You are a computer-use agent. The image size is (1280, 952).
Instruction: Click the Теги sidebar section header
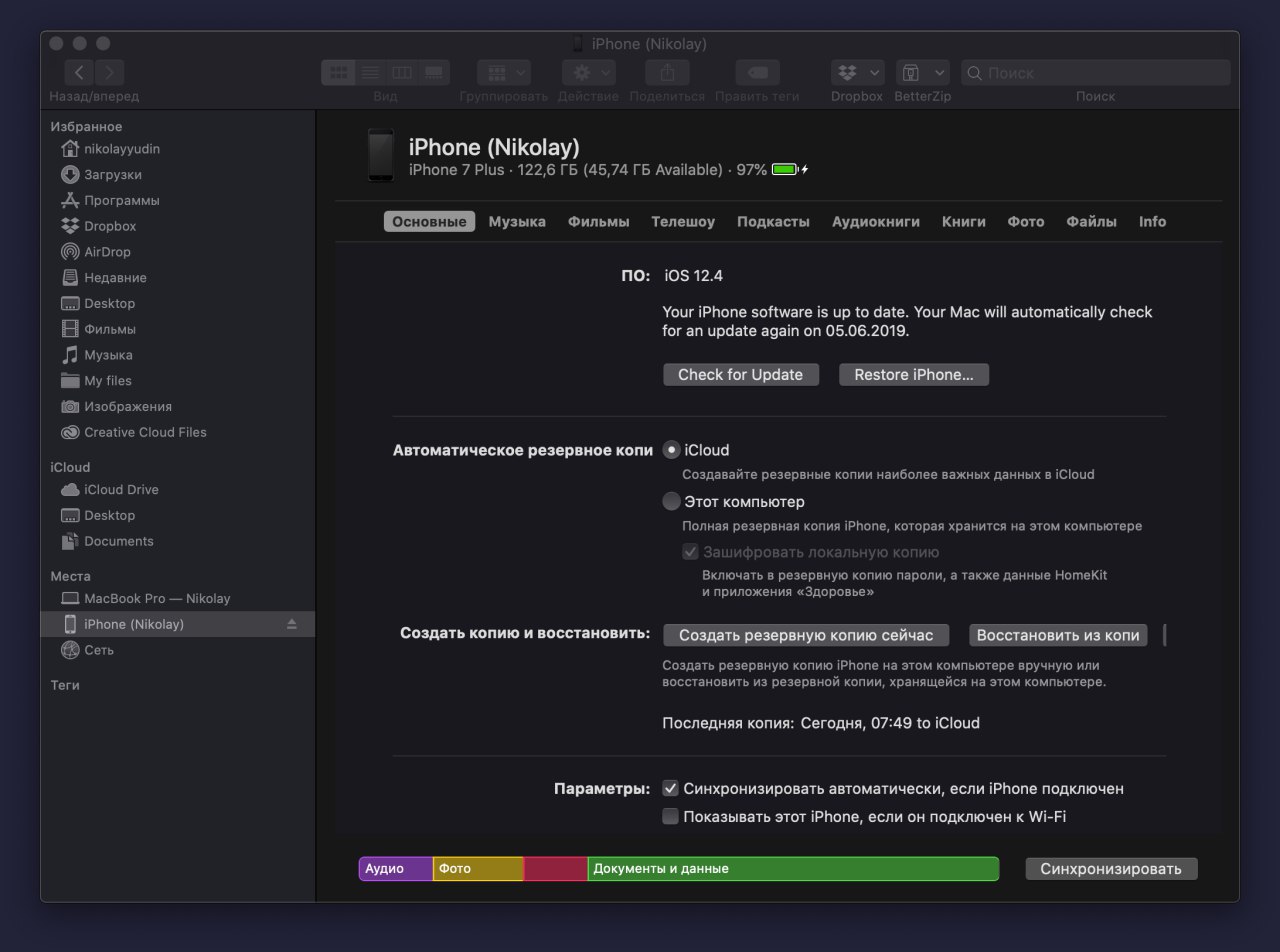65,686
